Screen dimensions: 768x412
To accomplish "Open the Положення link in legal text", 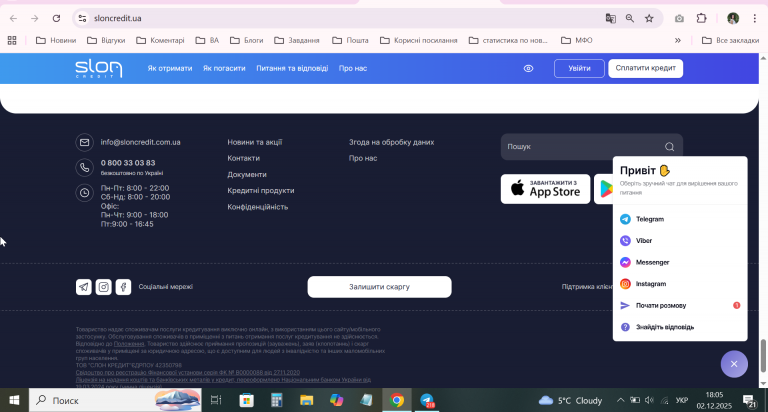I will click(x=129, y=344).
